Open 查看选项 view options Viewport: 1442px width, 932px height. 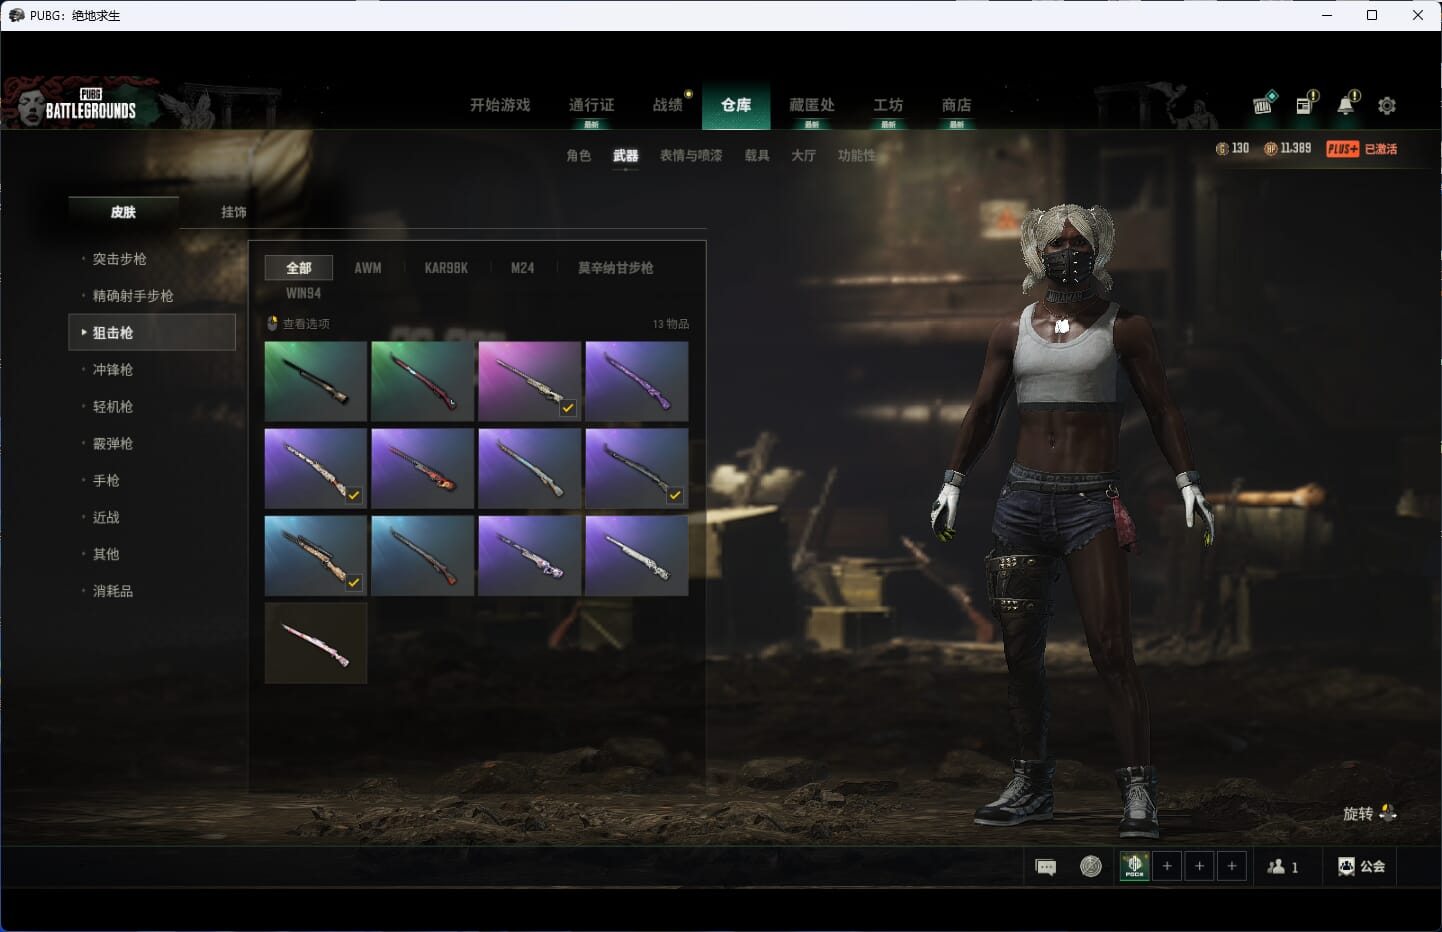click(x=306, y=324)
